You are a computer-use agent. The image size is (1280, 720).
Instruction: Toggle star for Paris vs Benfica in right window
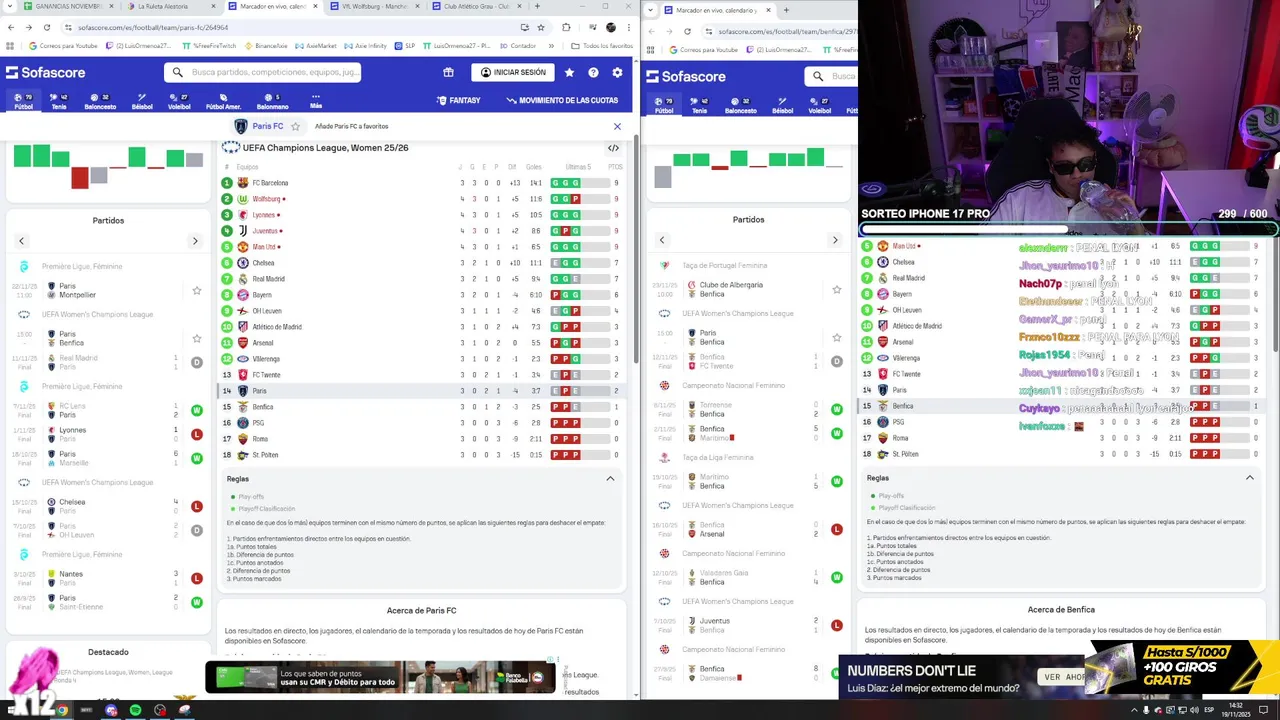pyautogui.click(x=837, y=337)
